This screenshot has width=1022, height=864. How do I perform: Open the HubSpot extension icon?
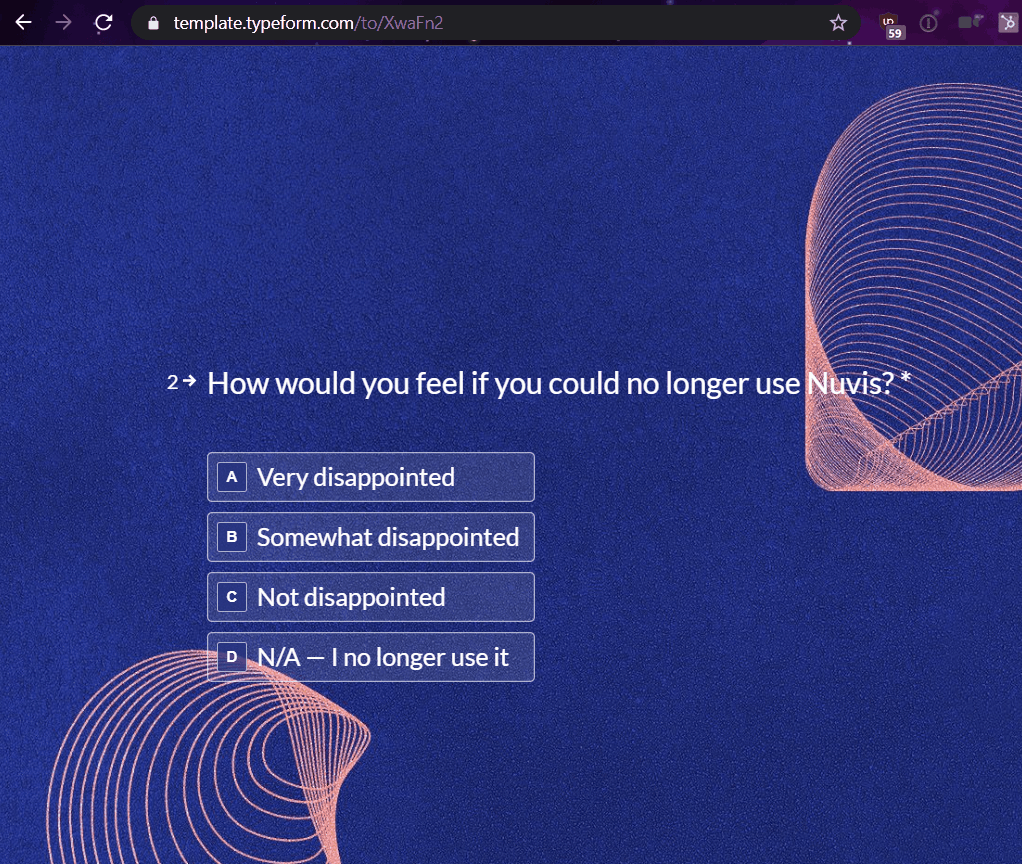[x=1008, y=23]
